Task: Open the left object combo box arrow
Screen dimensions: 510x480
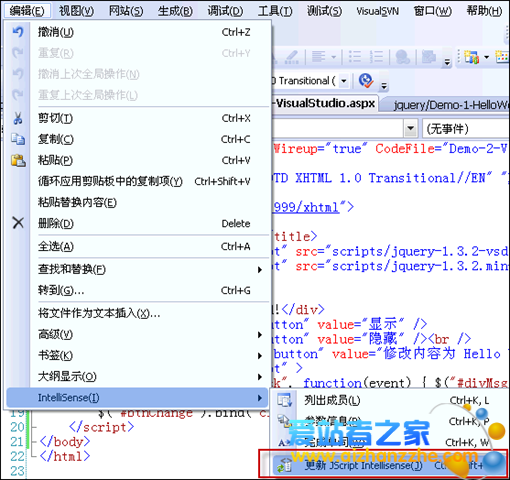Action: coord(411,128)
